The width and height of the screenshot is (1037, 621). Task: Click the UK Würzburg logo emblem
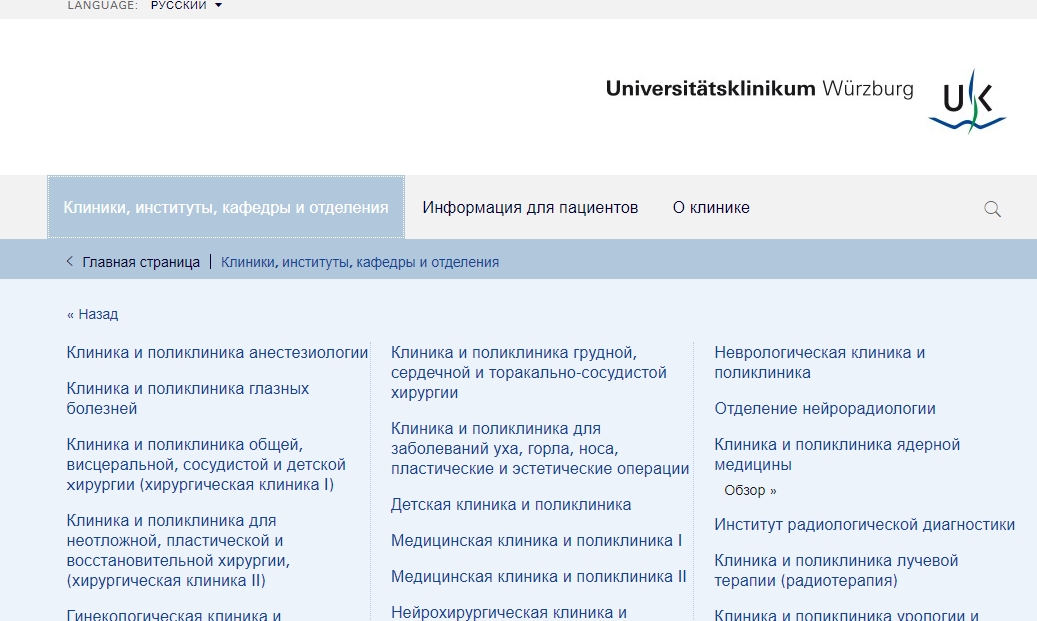tap(967, 103)
